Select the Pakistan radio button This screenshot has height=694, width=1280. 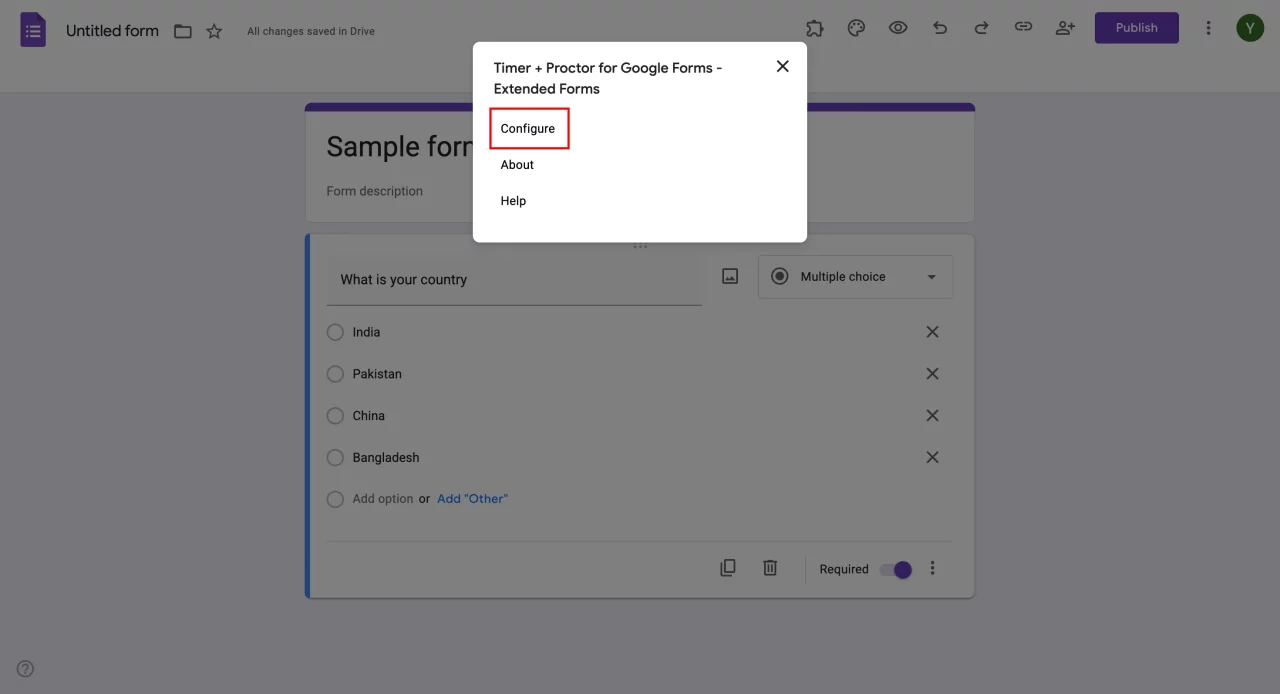coord(335,373)
